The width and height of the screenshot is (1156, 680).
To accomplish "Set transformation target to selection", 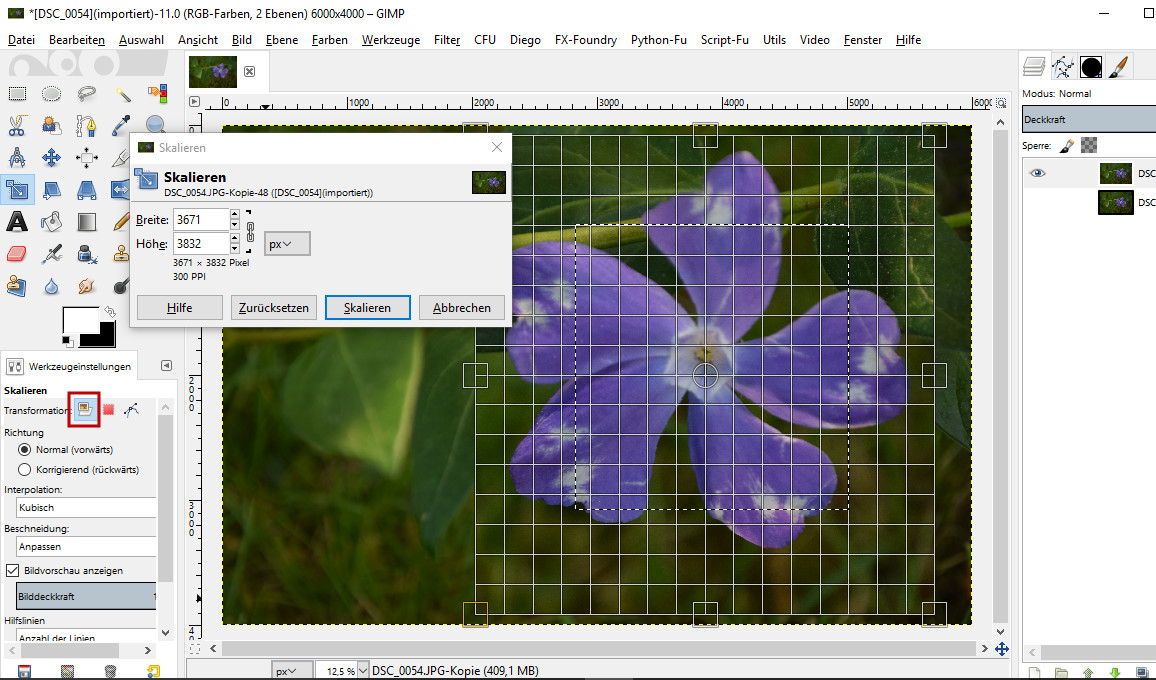I will [x=108, y=410].
